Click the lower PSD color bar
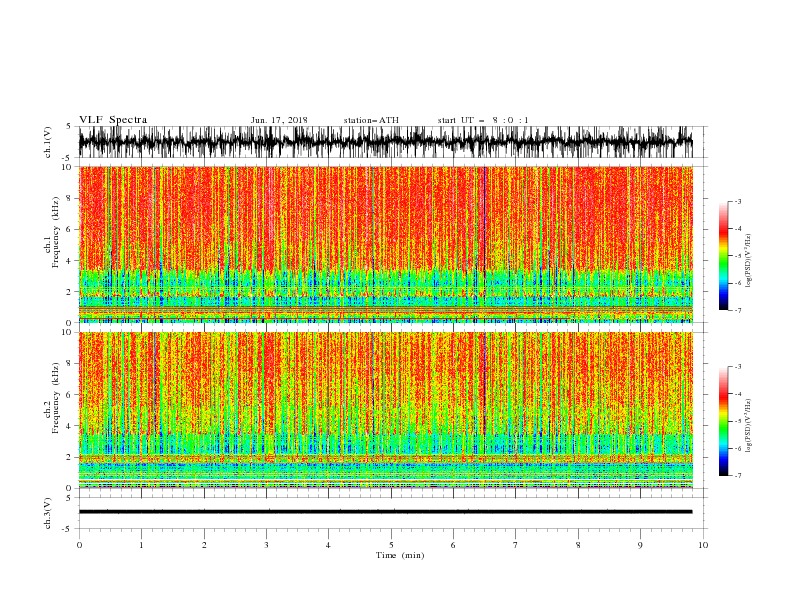The width and height of the screenshot is (792, 612). [723, 421]
